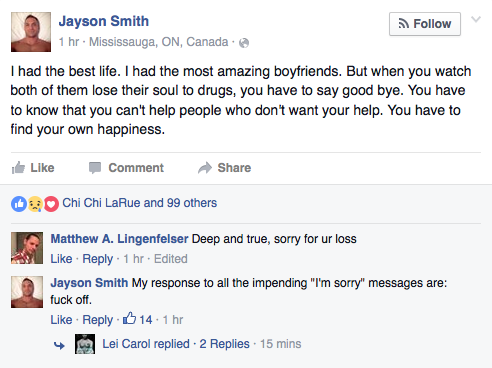The image size is (492, 368).
Task: Open Jayson Smith's profile from the post header
Action: (x=104, y=21)
